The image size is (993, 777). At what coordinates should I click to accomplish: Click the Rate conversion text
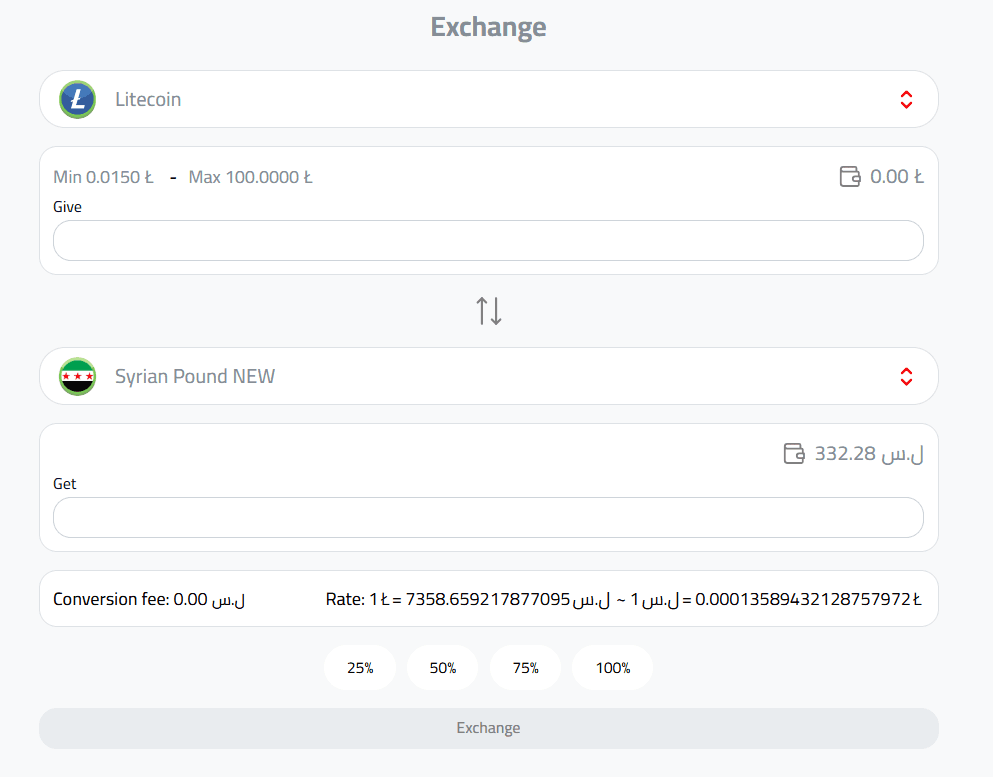pyautogui.click(x=625, y=598)
